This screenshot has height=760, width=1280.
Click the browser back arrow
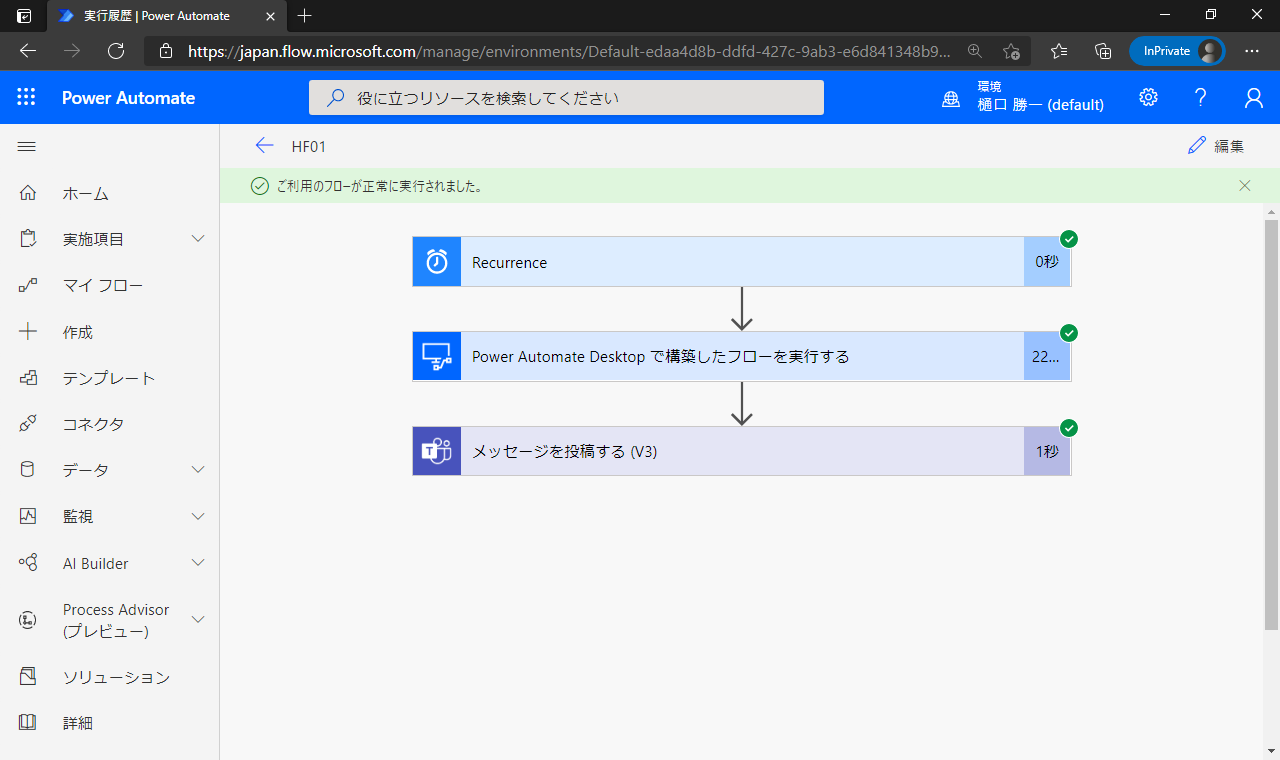point(28,51)
